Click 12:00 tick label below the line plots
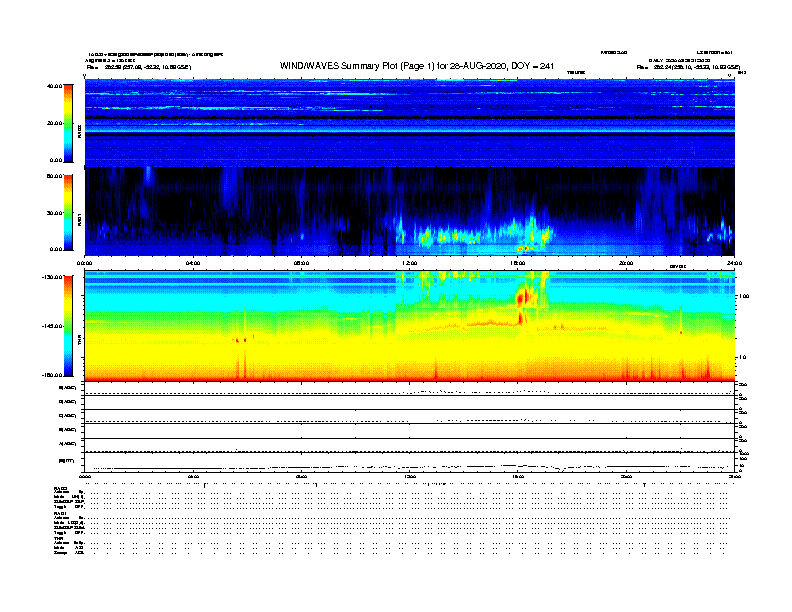The width and height of the screenshot is (792, 612). [410, 476]
